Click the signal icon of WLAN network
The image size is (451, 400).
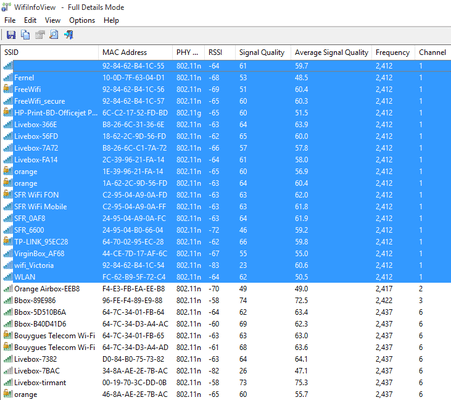pos(8,277)
